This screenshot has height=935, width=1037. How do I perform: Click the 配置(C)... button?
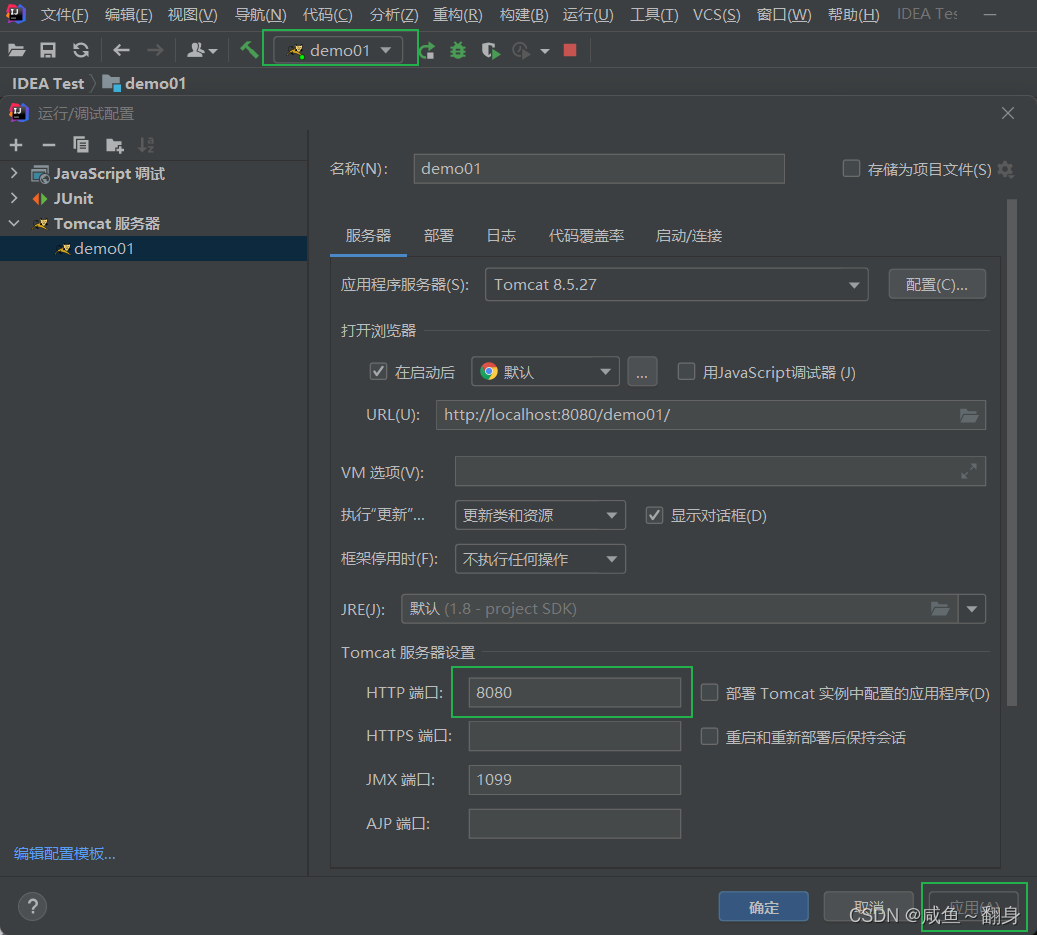[x=936, y=284]
